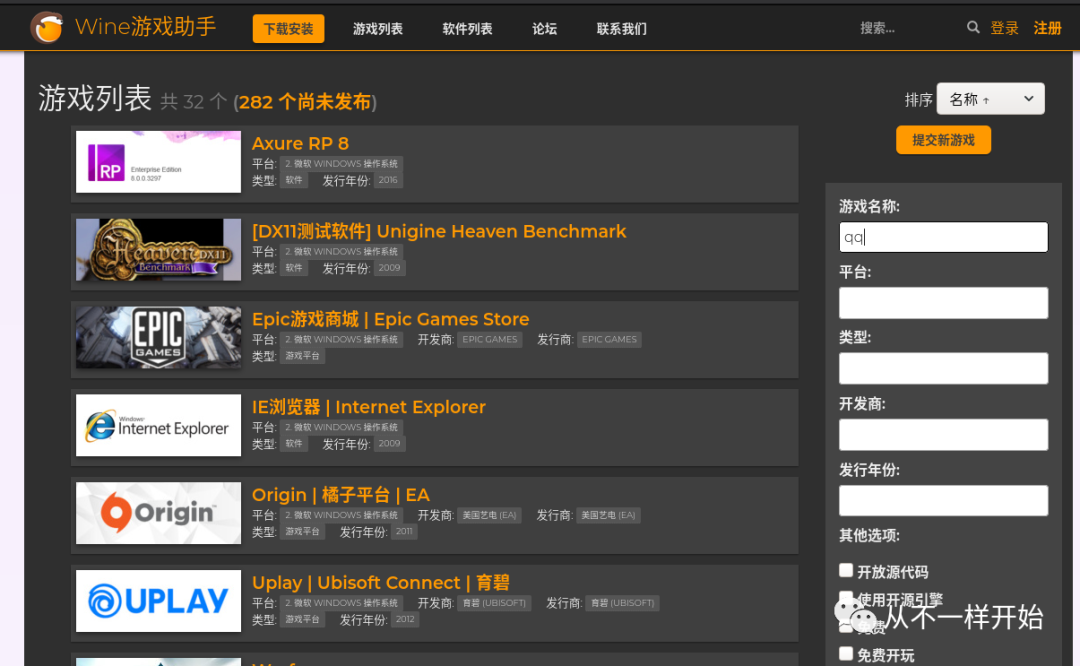
Task: Switch to 软件列表 in the navigation
Action: pyautogui.click(x=468, y=29)
